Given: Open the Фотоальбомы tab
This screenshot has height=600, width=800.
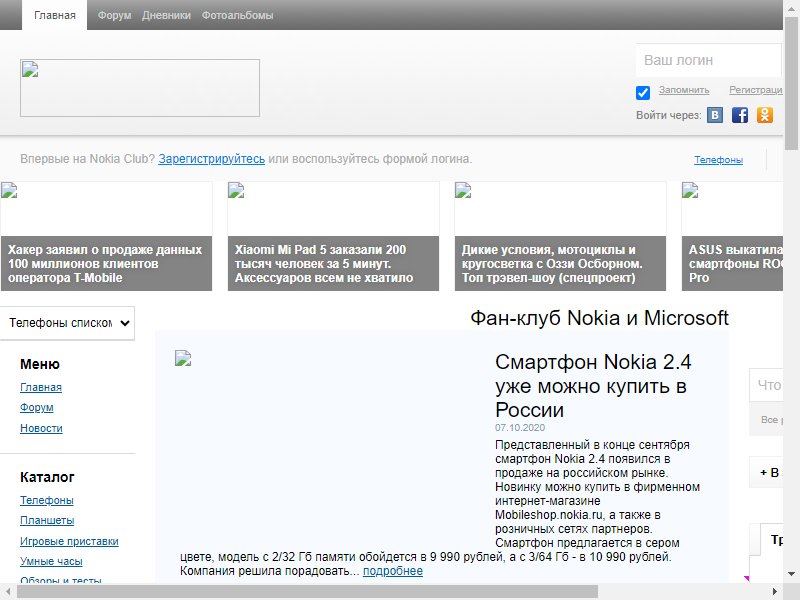Looking at the screenshot, I should (x=237, y=15).
